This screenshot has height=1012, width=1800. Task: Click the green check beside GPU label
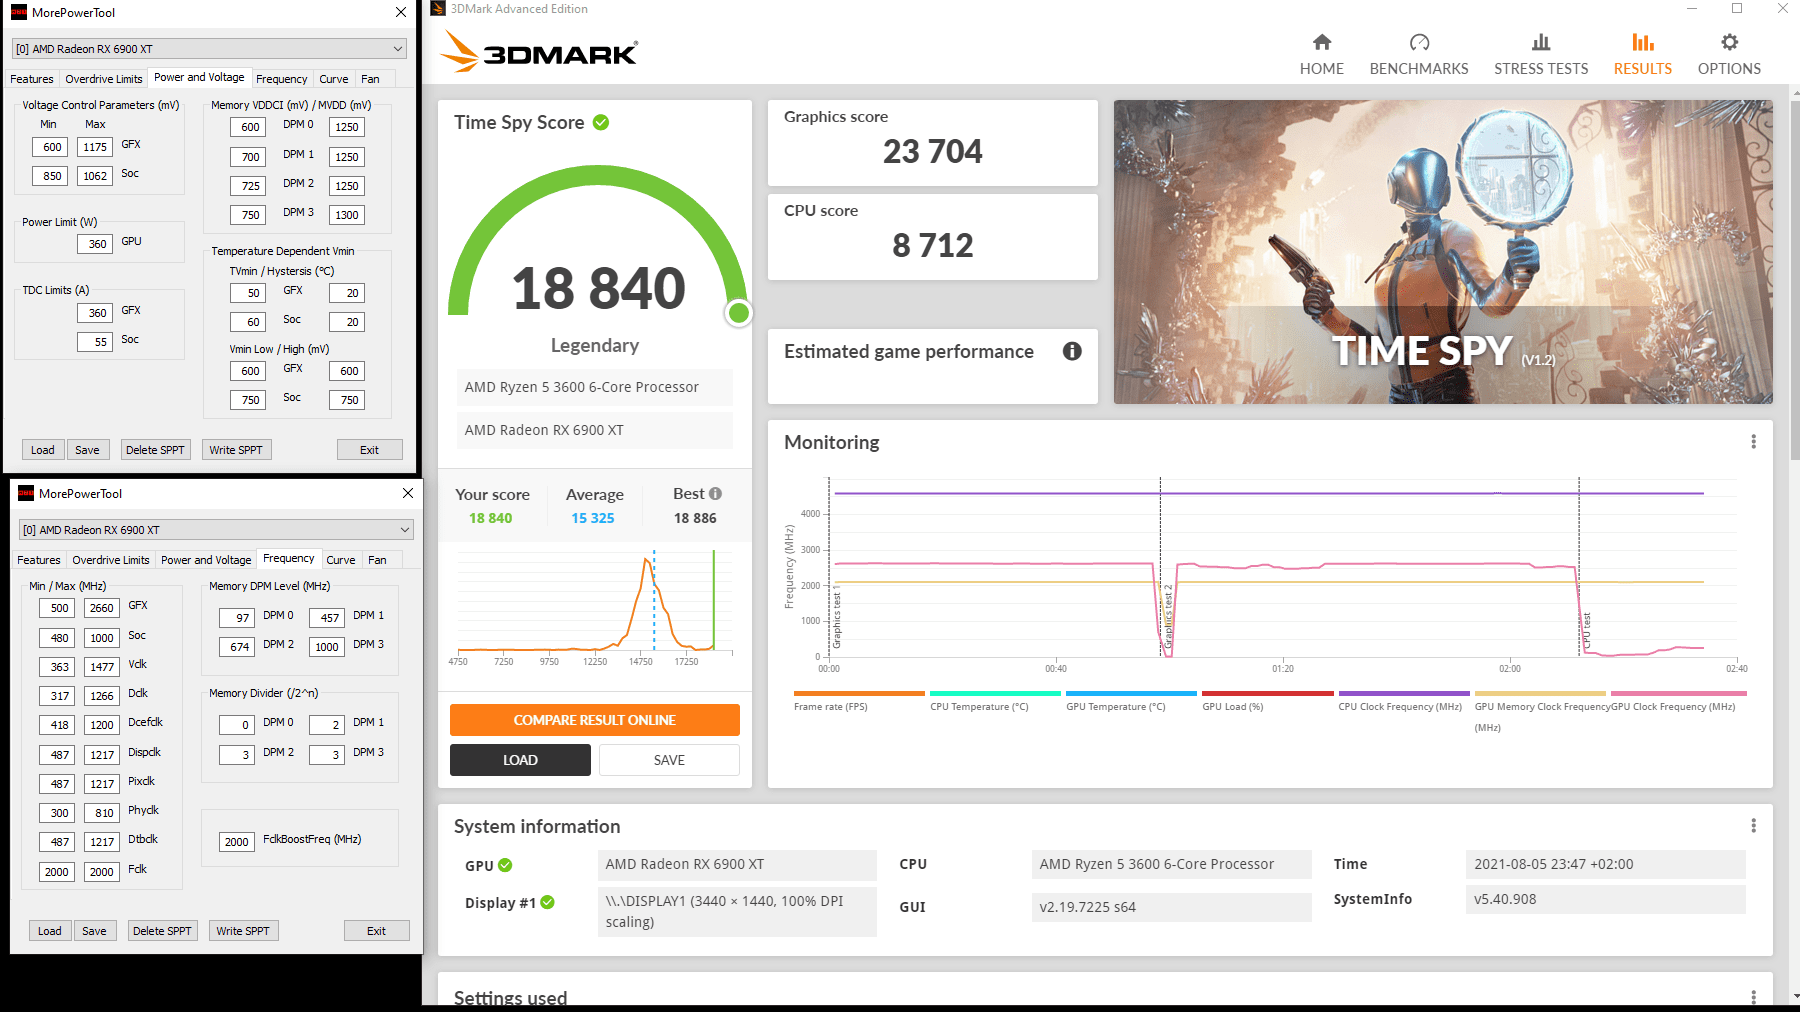click(x=505, y=865)
